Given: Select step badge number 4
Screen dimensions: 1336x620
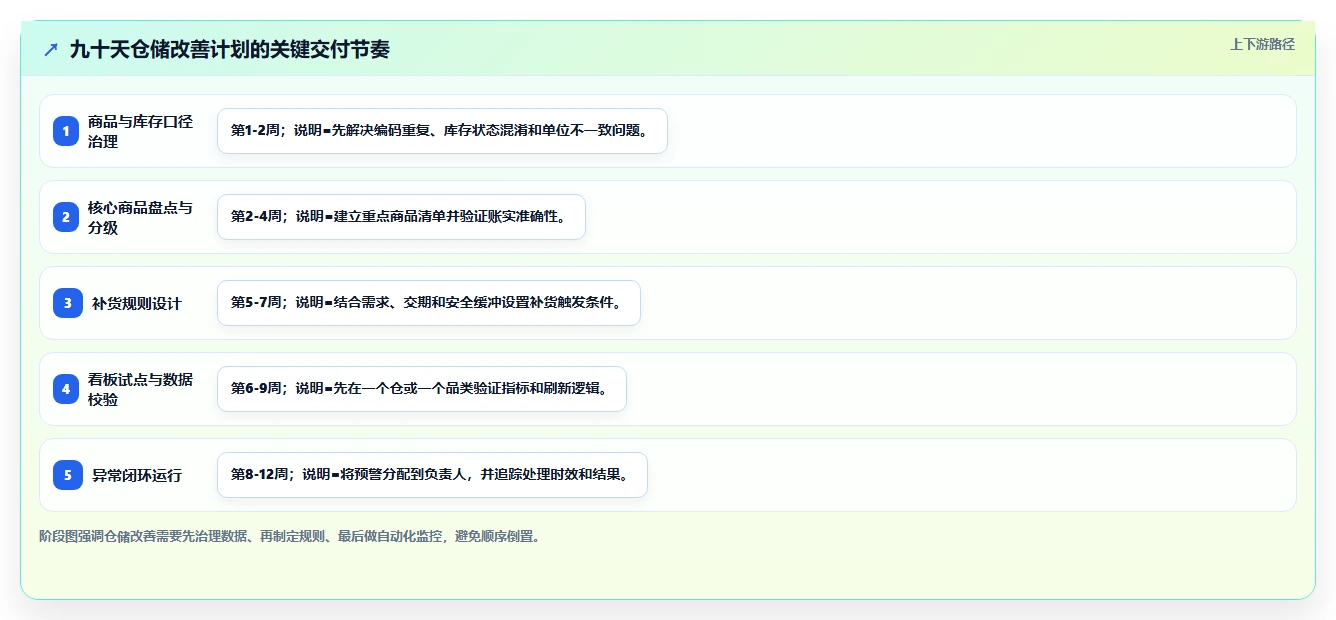Looking at the screenshot, I should pos(66,389).
